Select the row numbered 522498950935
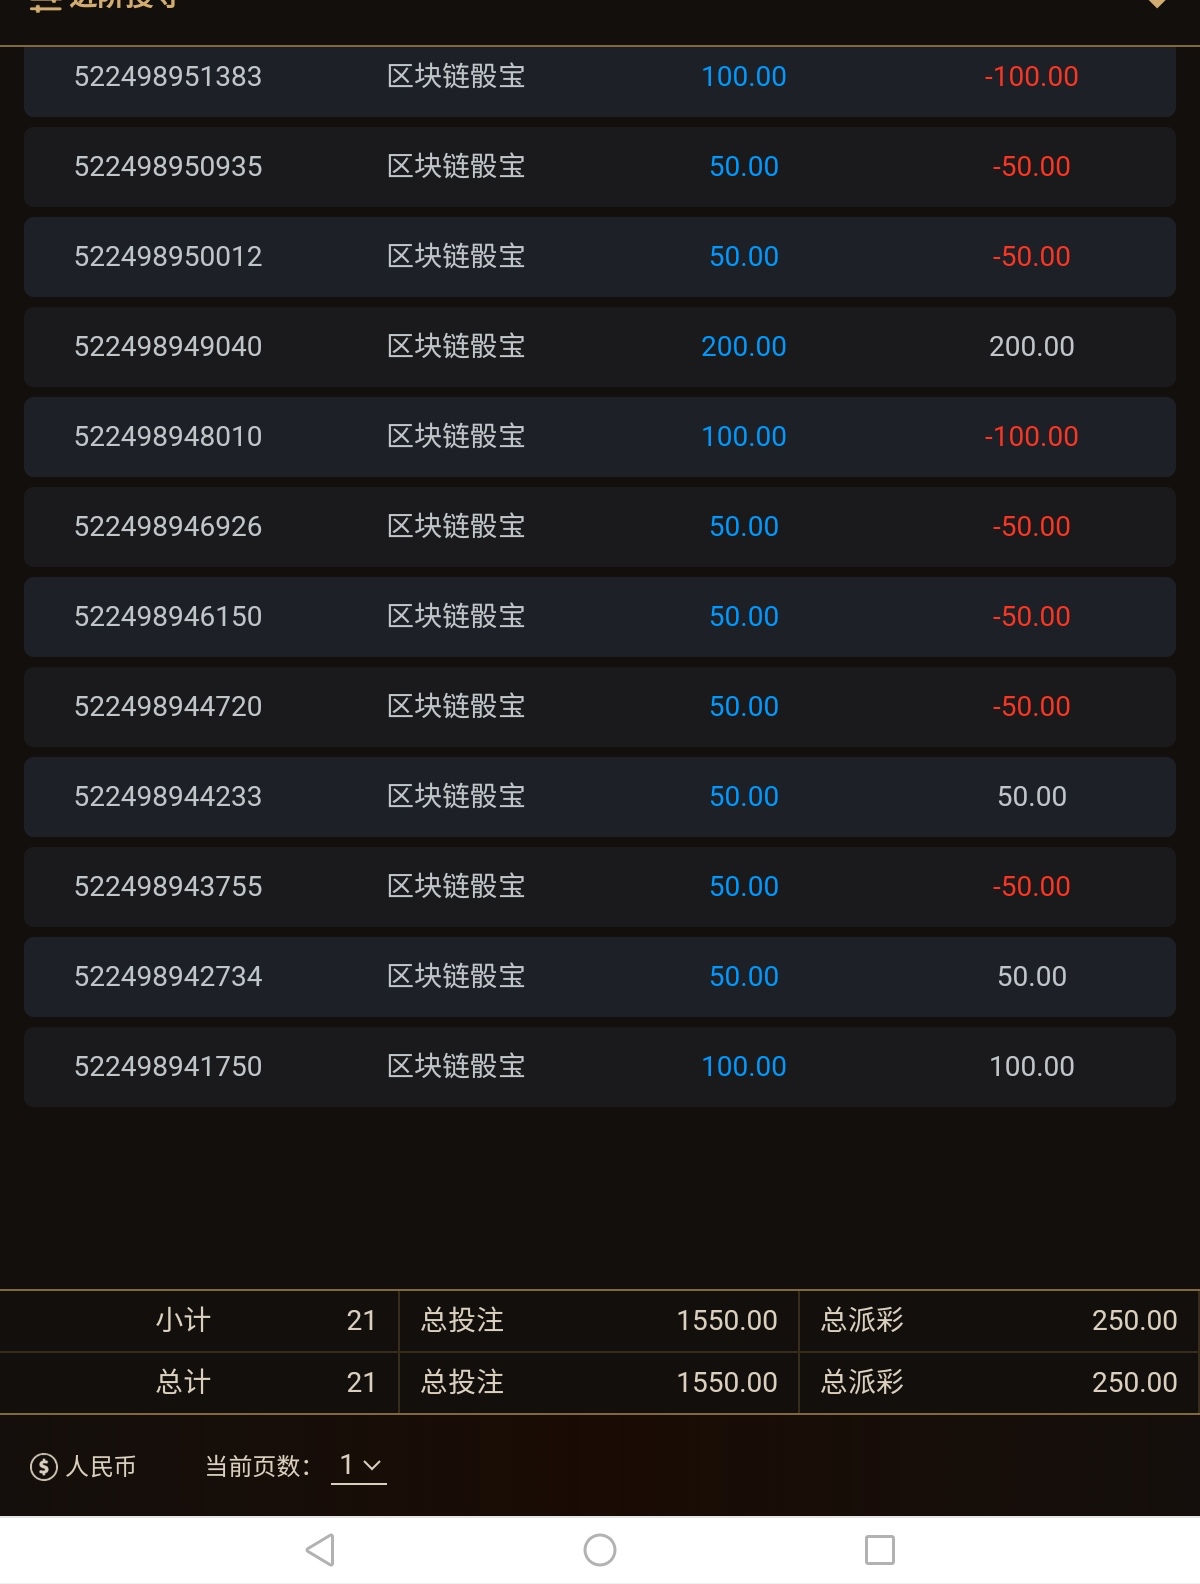The width and height of the screenshot is (1200, 1584). coord(168,167)
